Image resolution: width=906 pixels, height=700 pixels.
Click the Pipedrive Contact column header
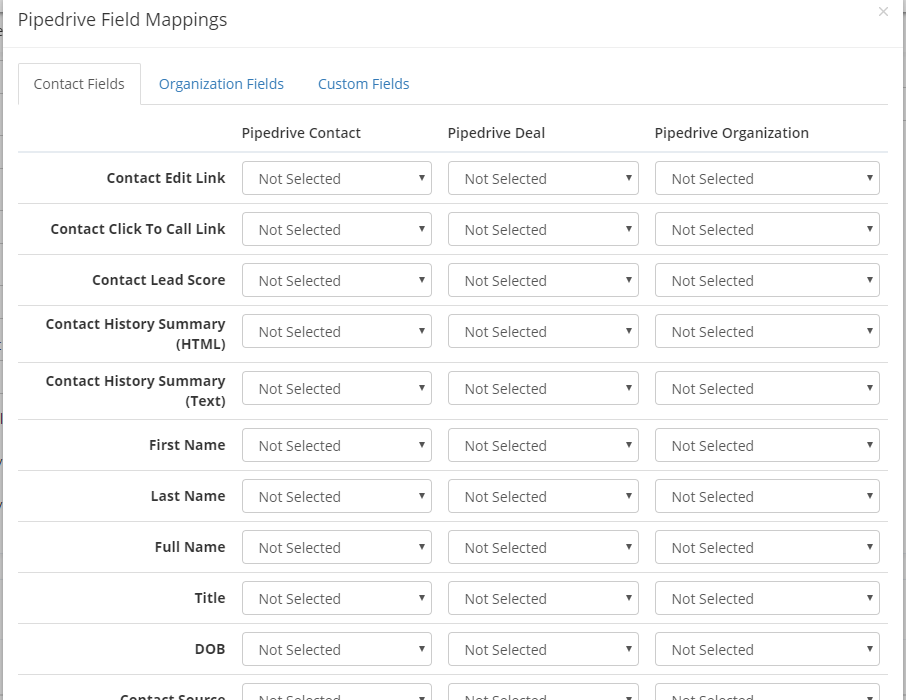click(301, 133)
